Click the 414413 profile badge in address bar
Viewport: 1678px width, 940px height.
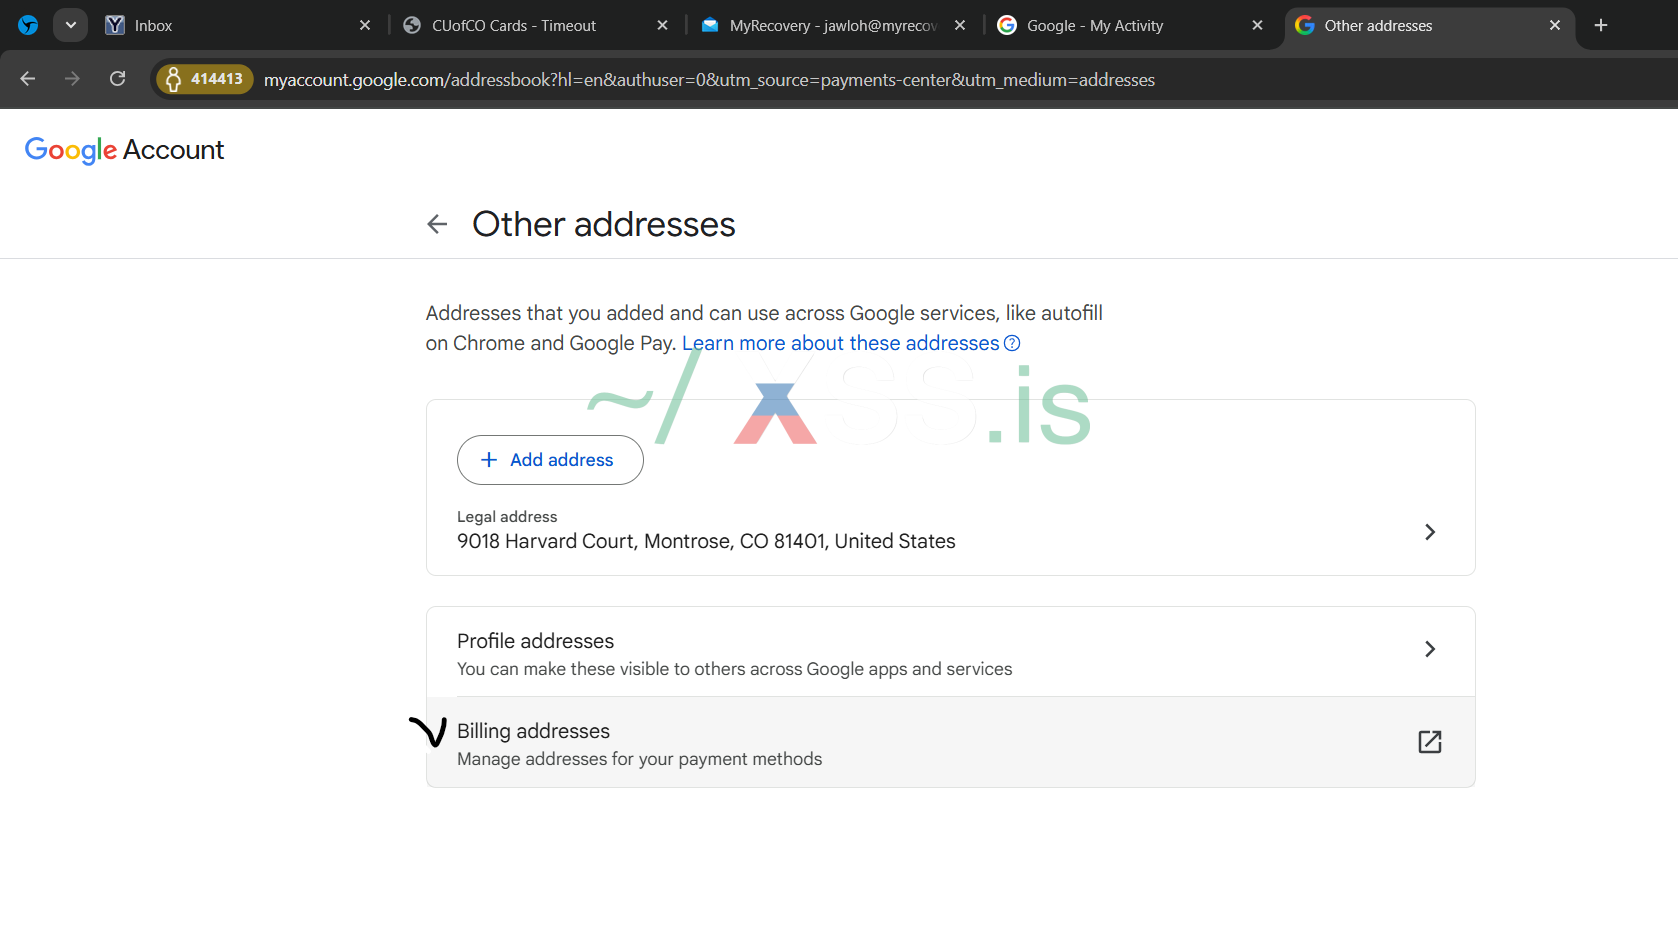[x=205, y=79]
